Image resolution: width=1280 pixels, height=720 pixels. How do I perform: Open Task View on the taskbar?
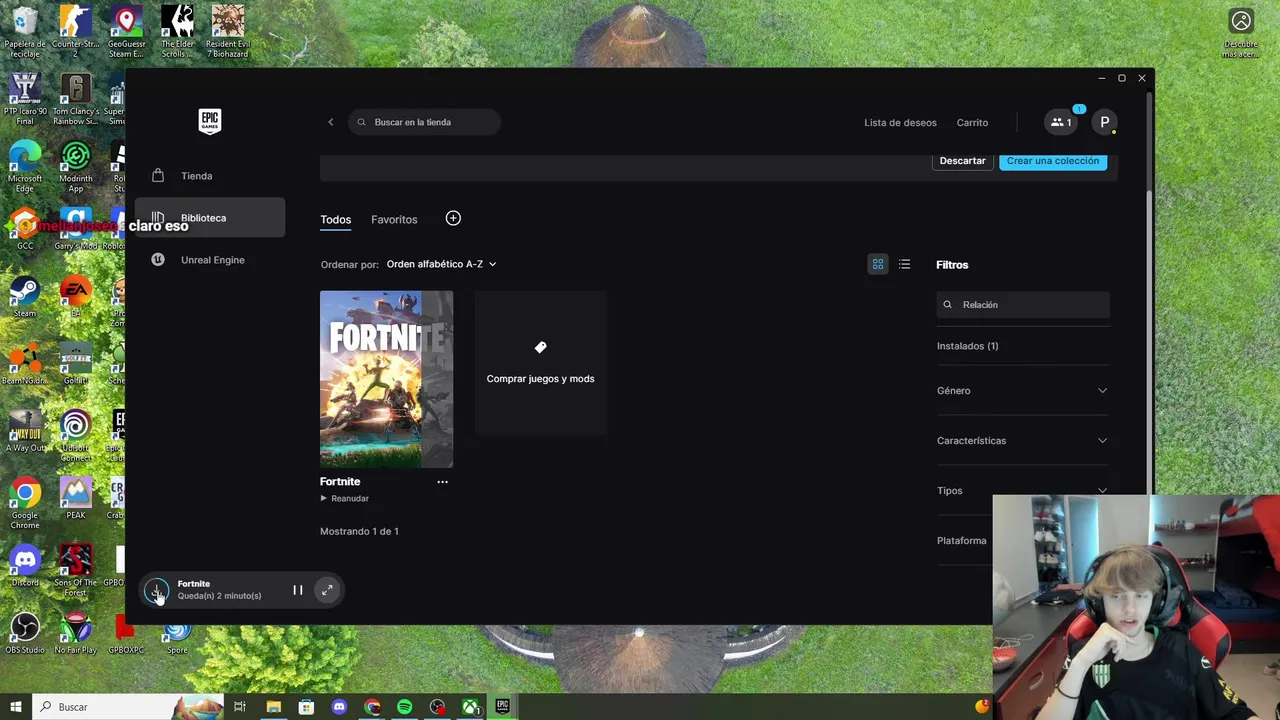coord(240,707)
